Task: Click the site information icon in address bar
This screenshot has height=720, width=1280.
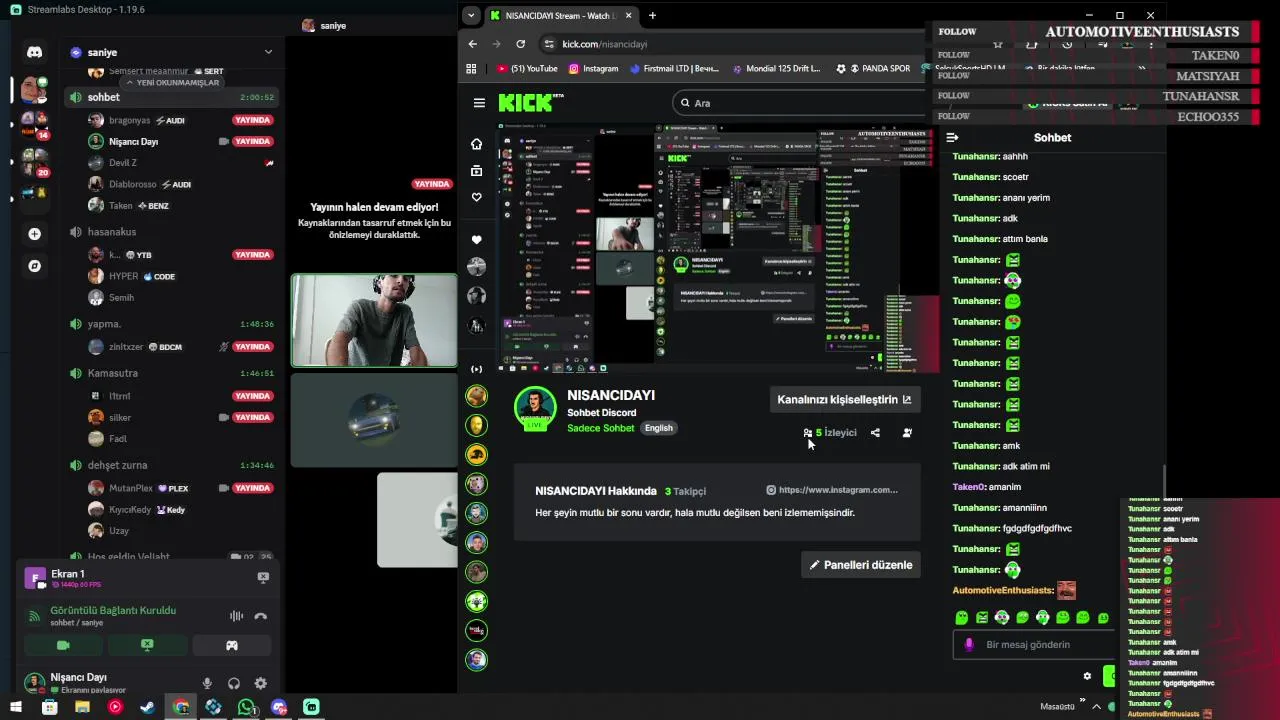Action: pyautogui.click(x=548, y=44)
